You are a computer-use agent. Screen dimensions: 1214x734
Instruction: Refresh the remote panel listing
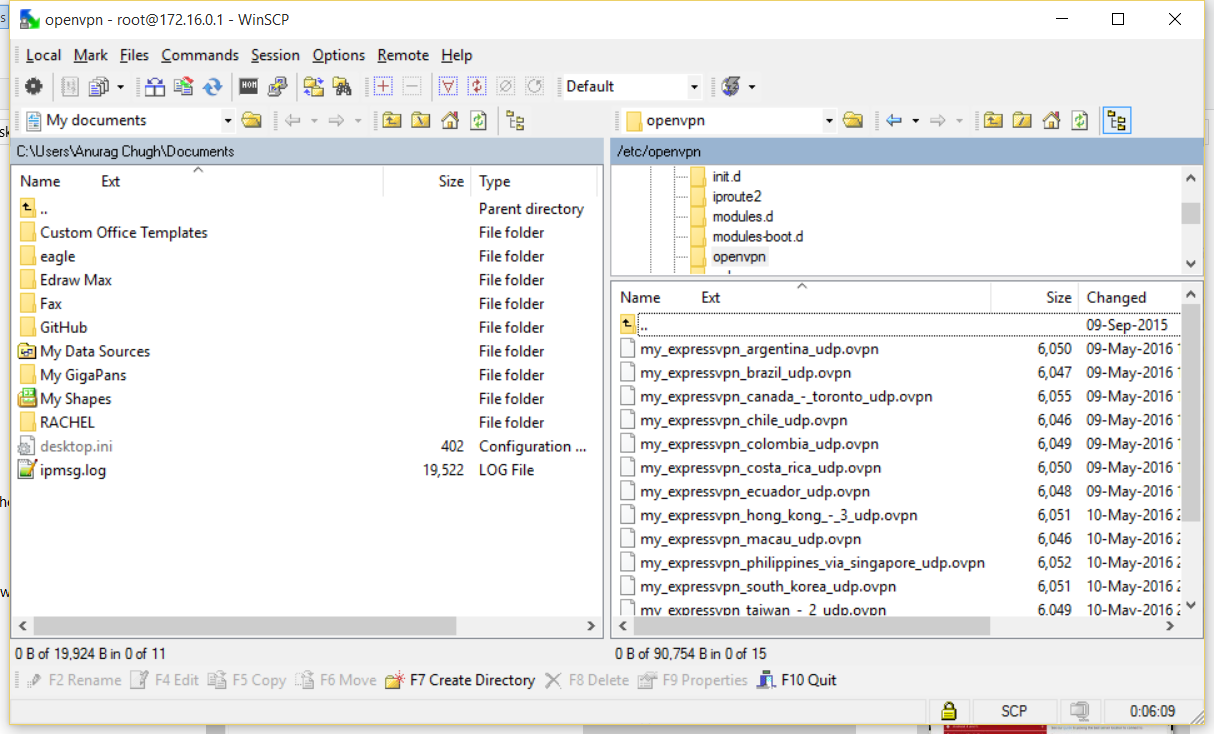[1080, 121]
